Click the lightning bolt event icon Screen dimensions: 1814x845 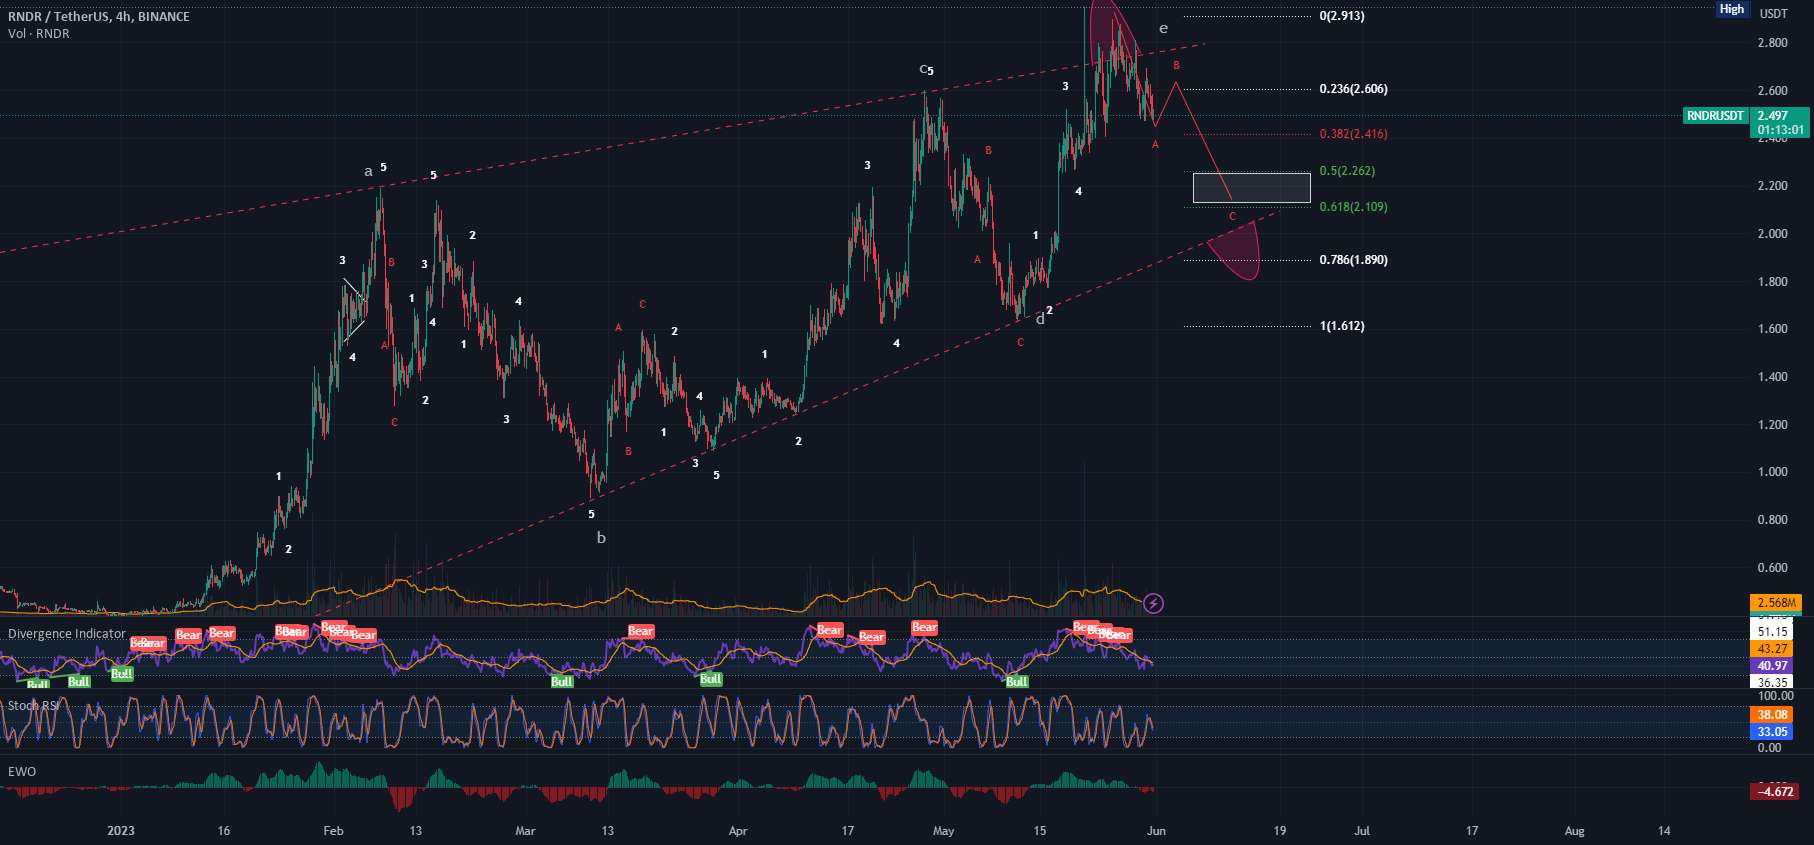coord(1153,603)
